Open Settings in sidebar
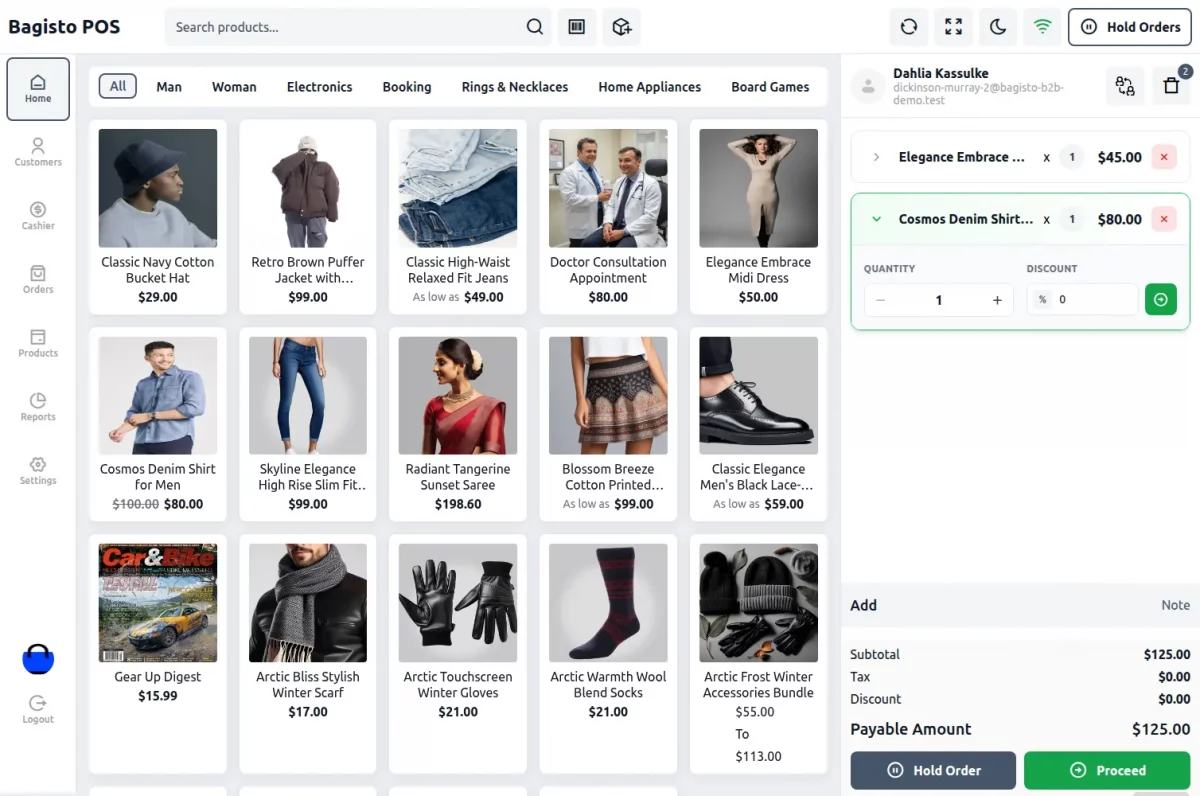The height and width of the screenshot is (796, 1200). [x=38, y=471]
